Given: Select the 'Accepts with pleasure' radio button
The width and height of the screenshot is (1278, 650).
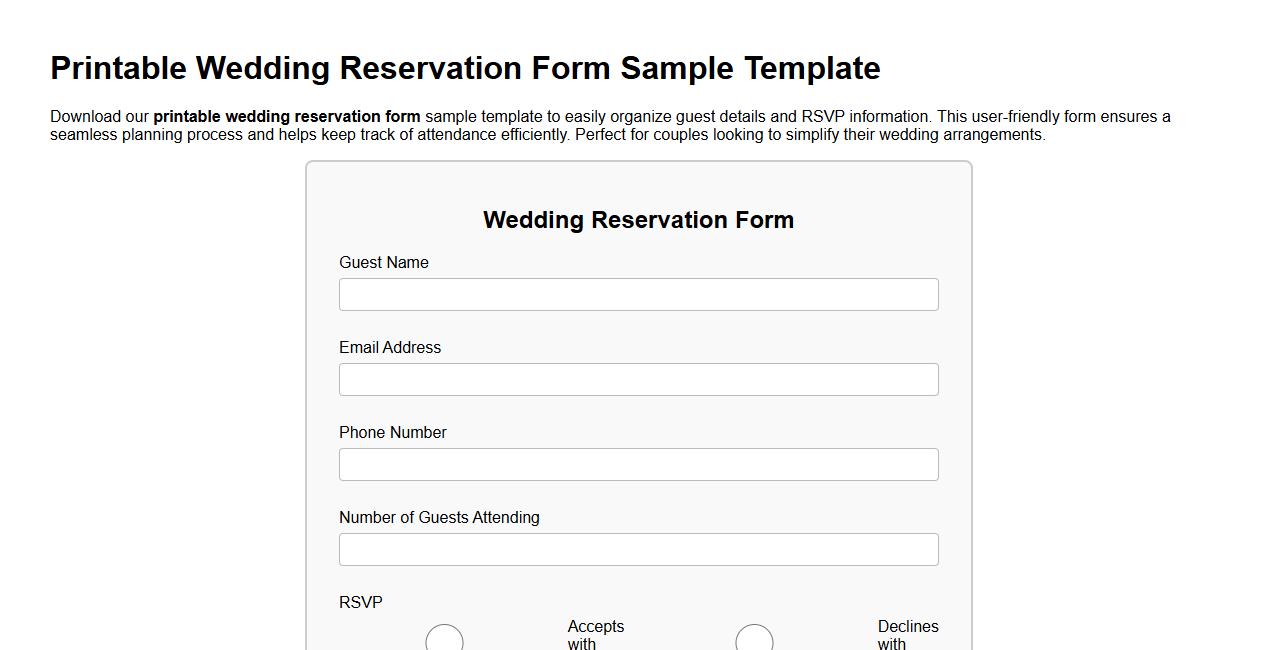Looking at the screenshot, I should coord(445,640).
